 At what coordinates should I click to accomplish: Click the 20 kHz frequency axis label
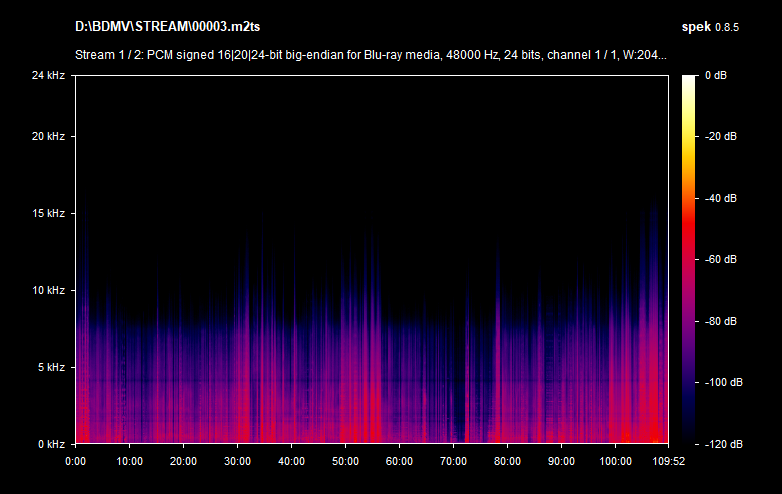(48, 136)
